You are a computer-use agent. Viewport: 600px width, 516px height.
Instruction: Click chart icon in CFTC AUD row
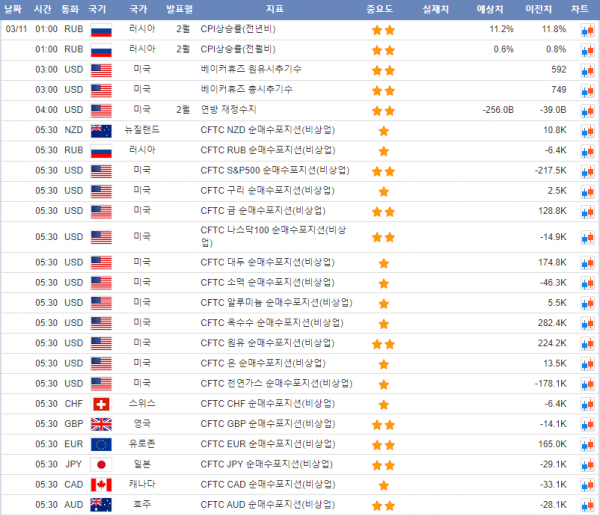[x=587, y=505]
